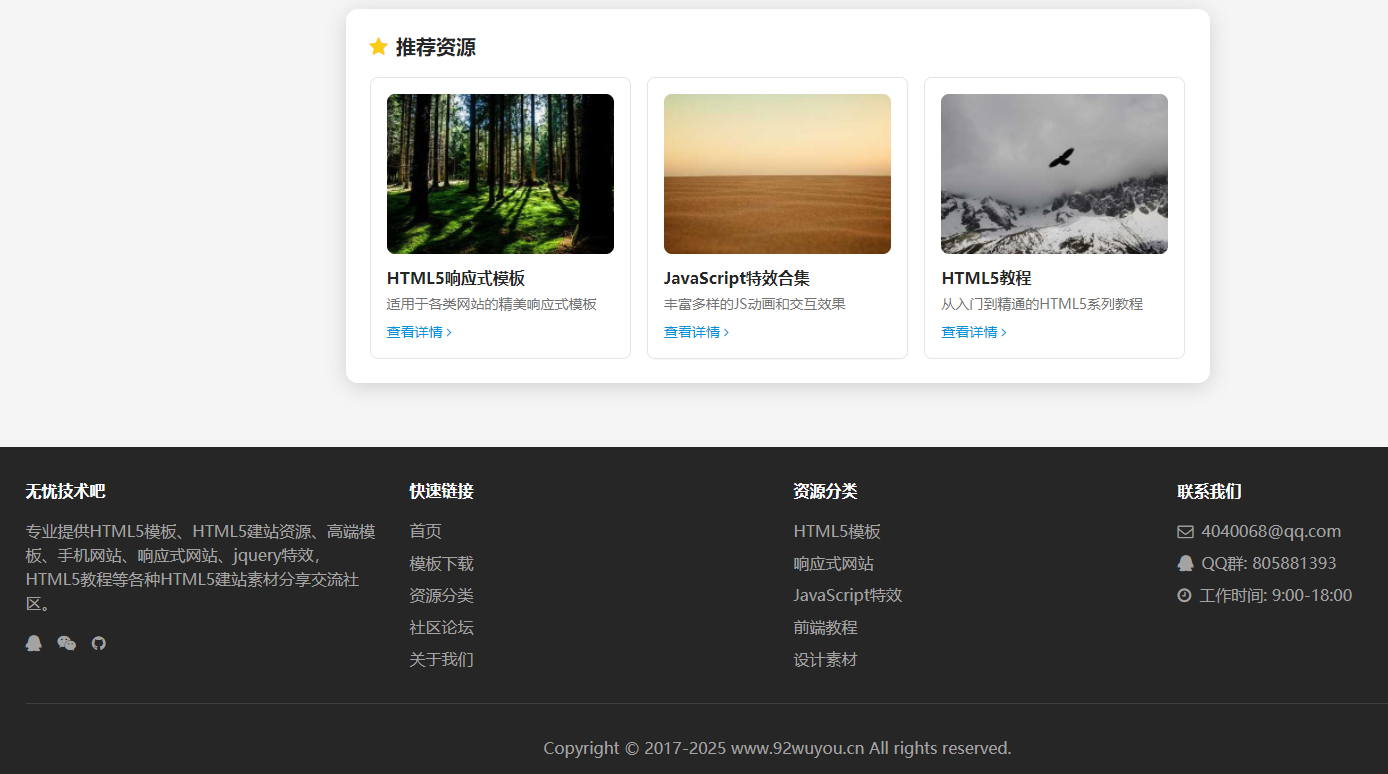The height and width of the screenshot is (774, 1388).
Task: Open 查看详情 for HTML5响应式模板 card
Action: (x=413, y=331)
